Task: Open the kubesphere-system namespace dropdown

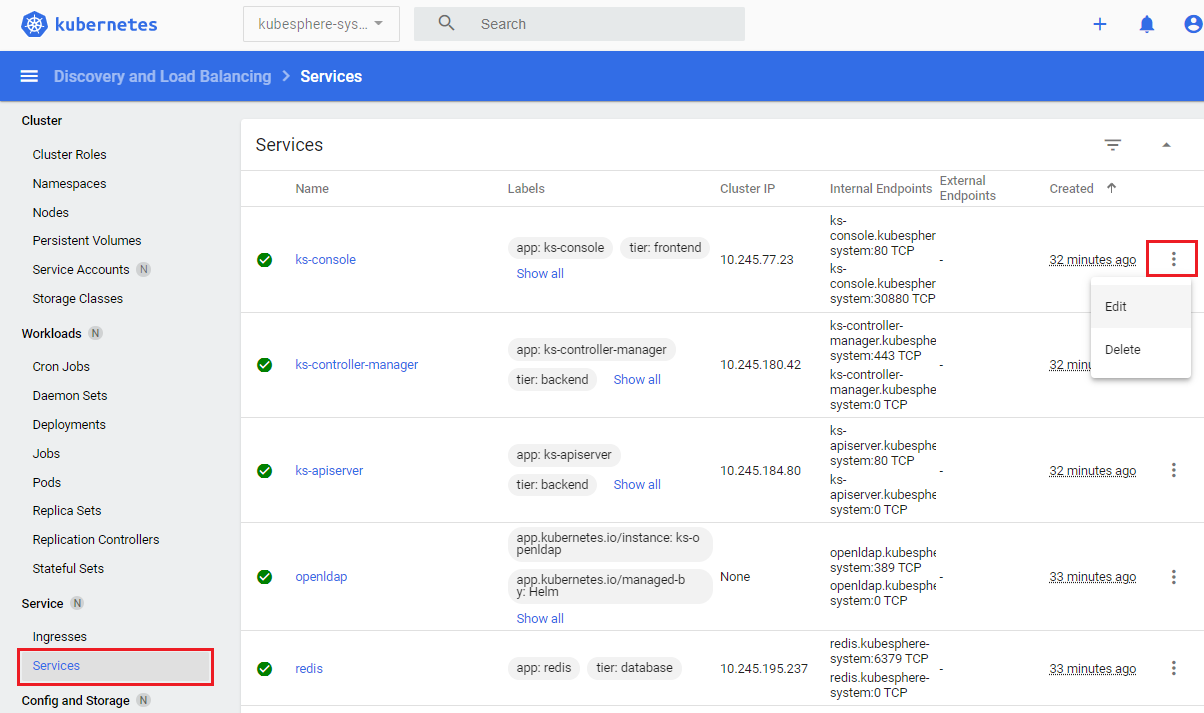Action: pos(321,24)
